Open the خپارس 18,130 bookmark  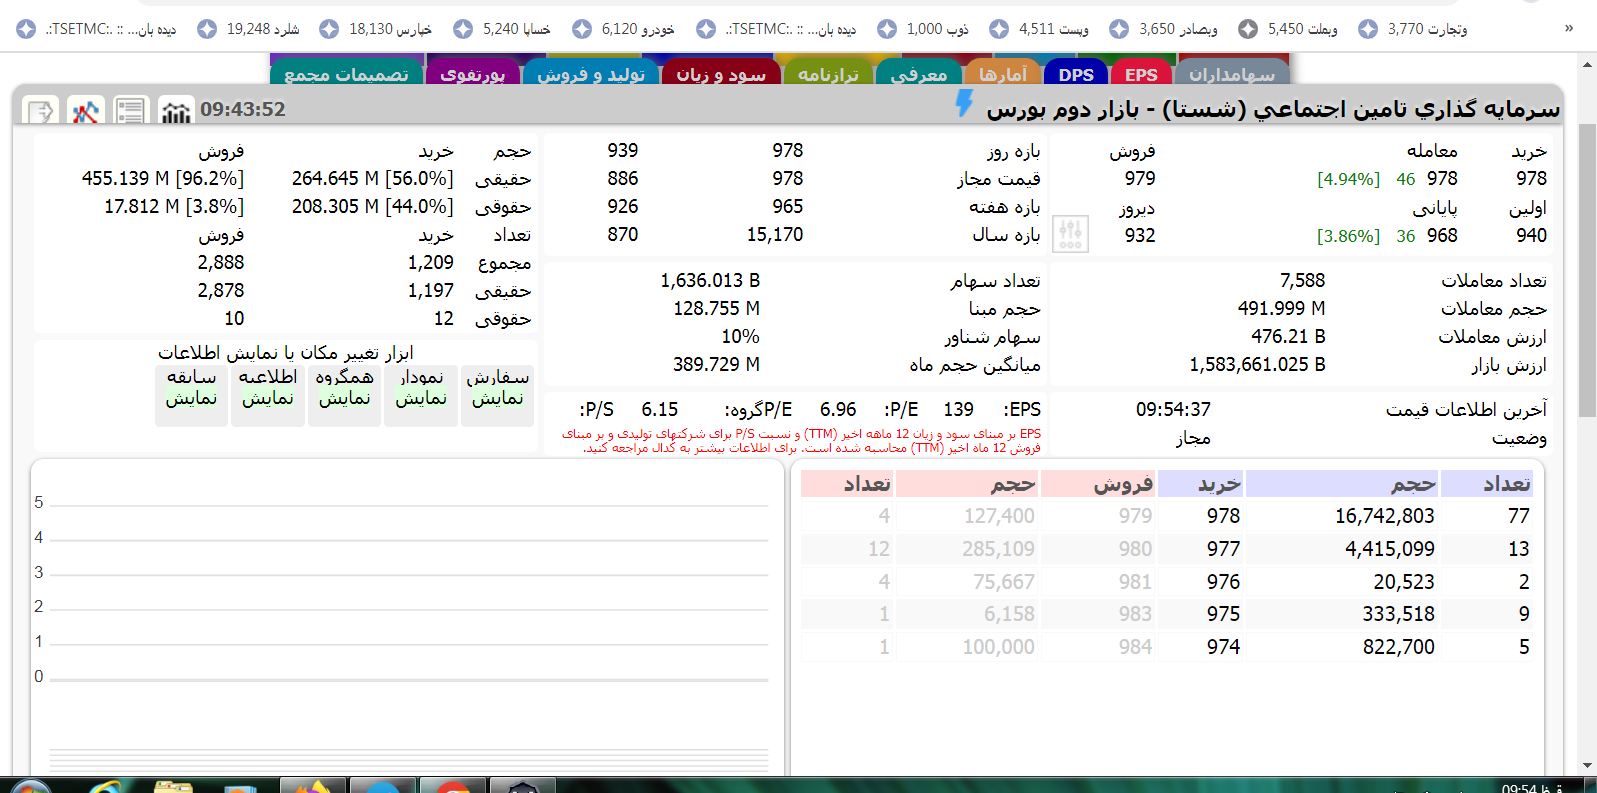376,29
